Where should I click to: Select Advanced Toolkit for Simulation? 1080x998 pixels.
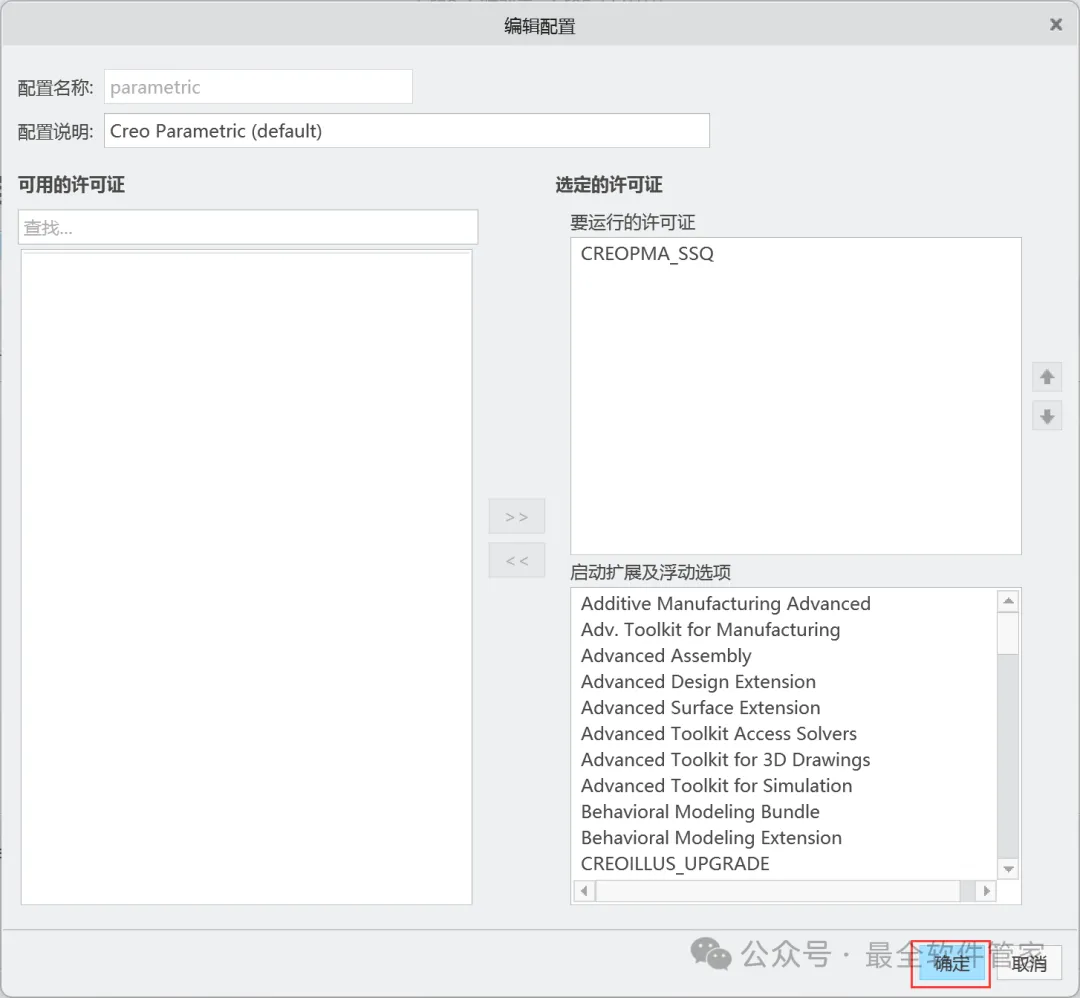[x=716, y=786]
